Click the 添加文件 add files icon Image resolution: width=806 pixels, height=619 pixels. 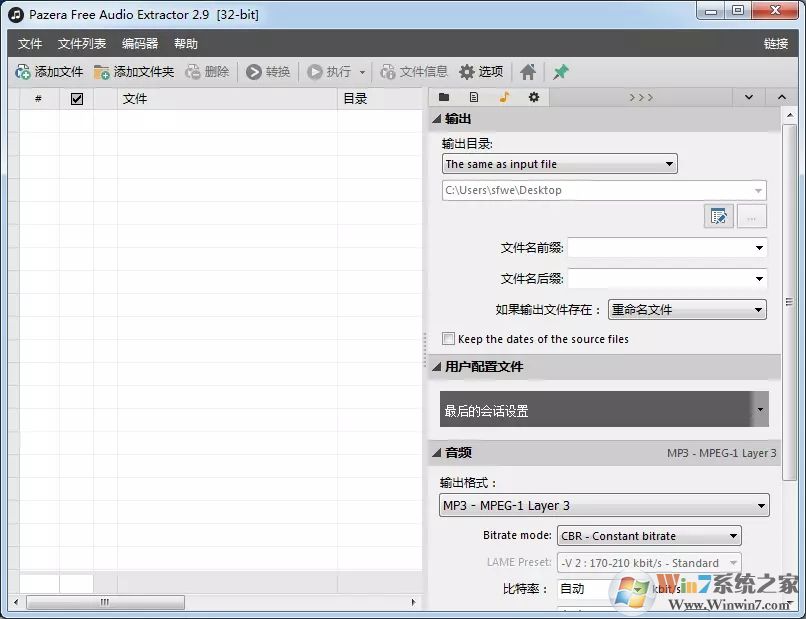[22, 71]
